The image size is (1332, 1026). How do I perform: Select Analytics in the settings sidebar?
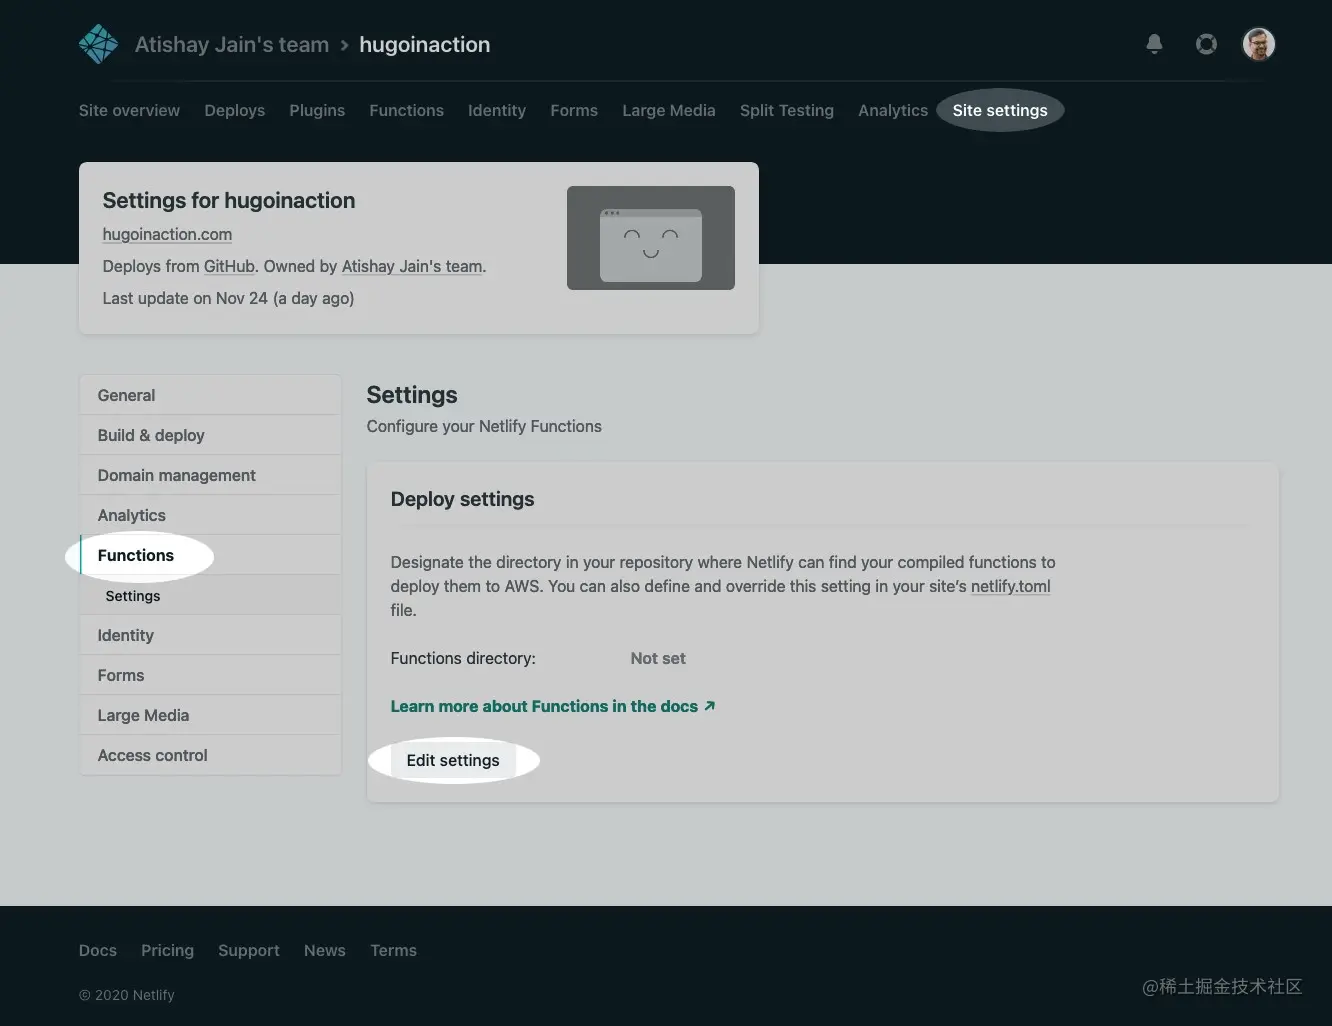[x=210, y=515]
